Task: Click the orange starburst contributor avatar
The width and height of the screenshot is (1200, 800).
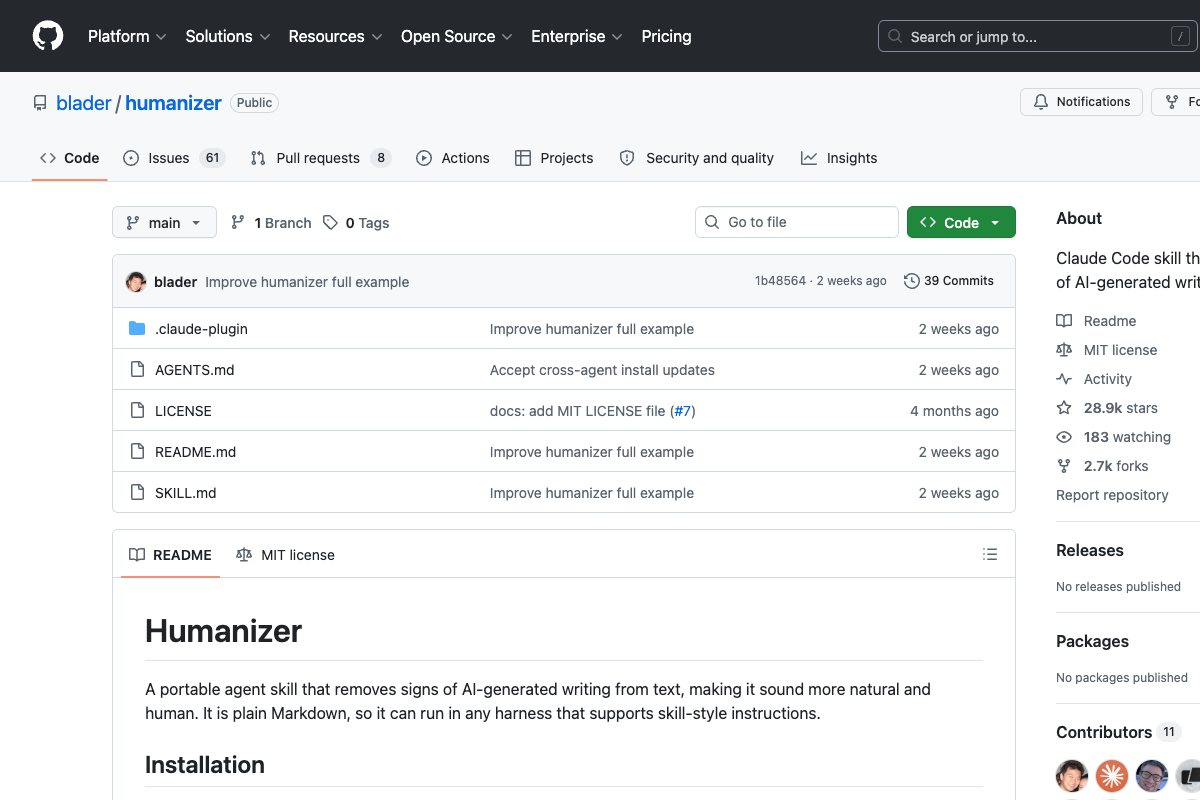Action: 1112,775
